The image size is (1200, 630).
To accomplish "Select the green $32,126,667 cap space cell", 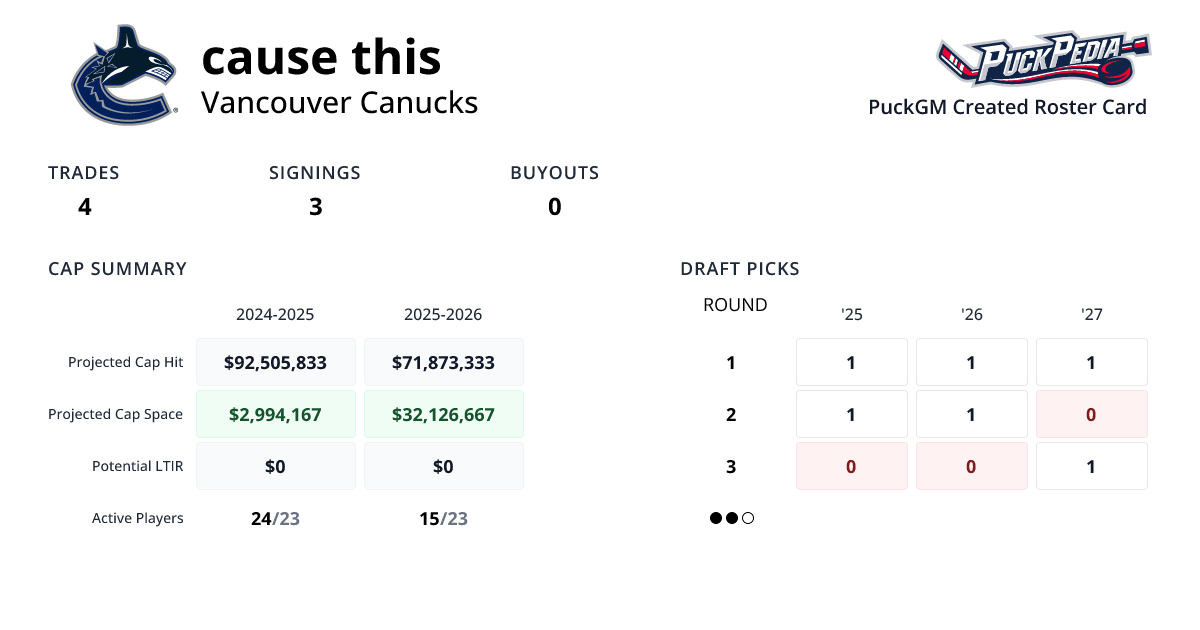I will tap(443, 414).
